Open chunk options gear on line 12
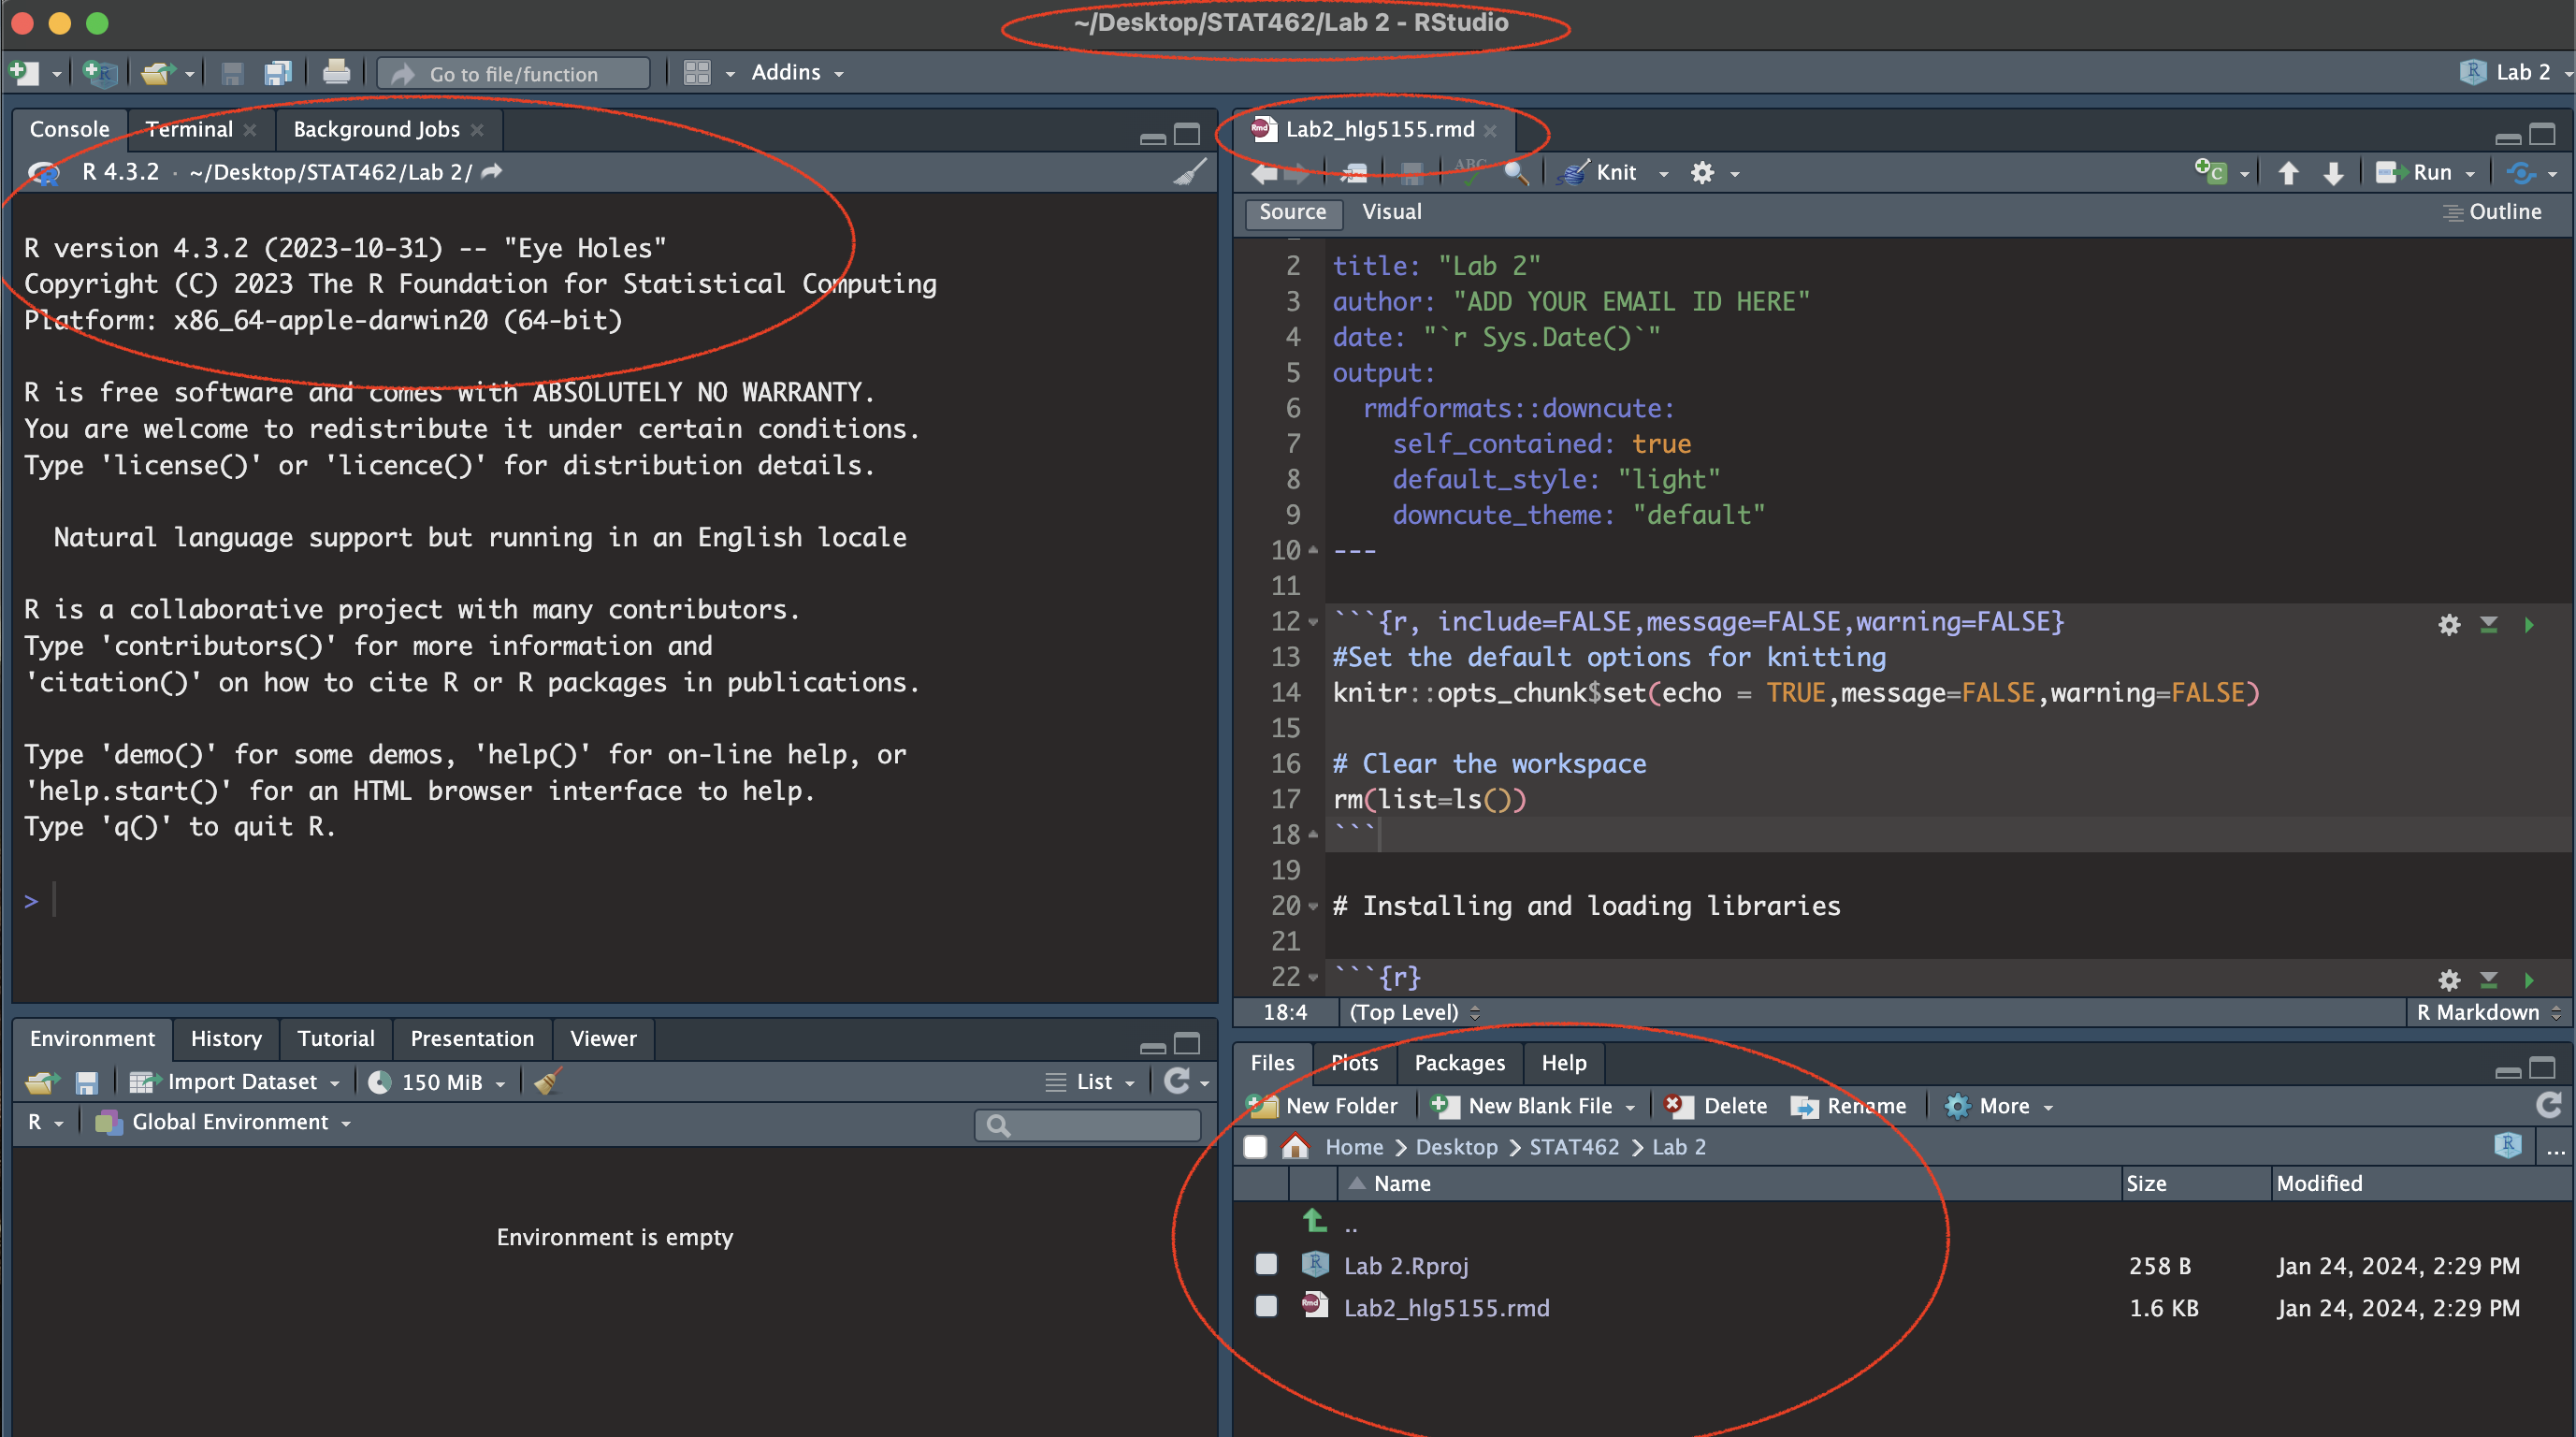The width and height of the screenshot is (2576, 1437). (2449, 625)
